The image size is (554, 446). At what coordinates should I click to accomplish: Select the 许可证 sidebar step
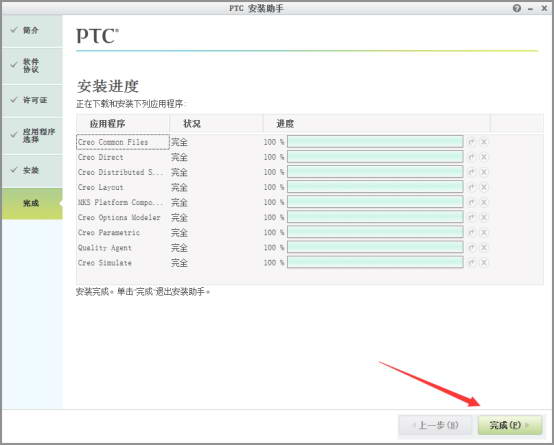[x=32, y=100]
